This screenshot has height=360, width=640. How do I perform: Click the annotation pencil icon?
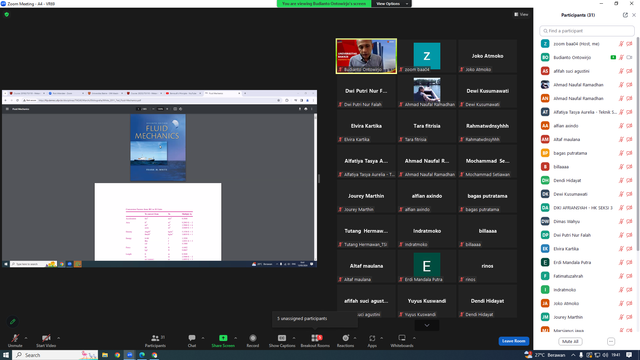[13, 322]
